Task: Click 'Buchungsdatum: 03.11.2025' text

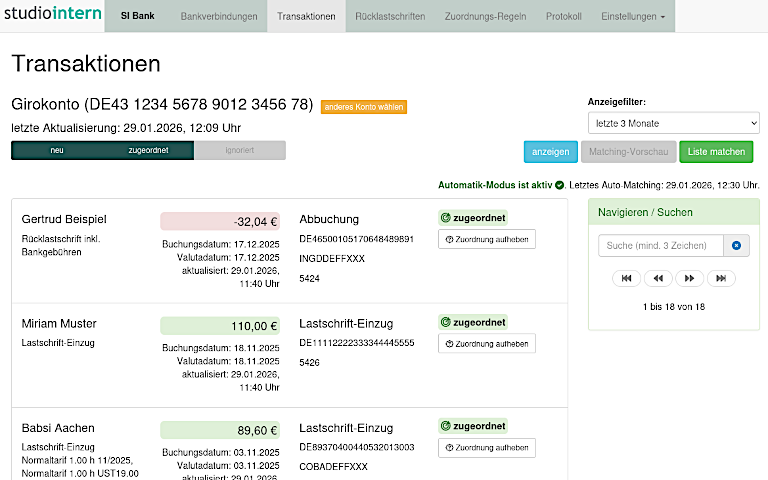Action: coord(221,452)
